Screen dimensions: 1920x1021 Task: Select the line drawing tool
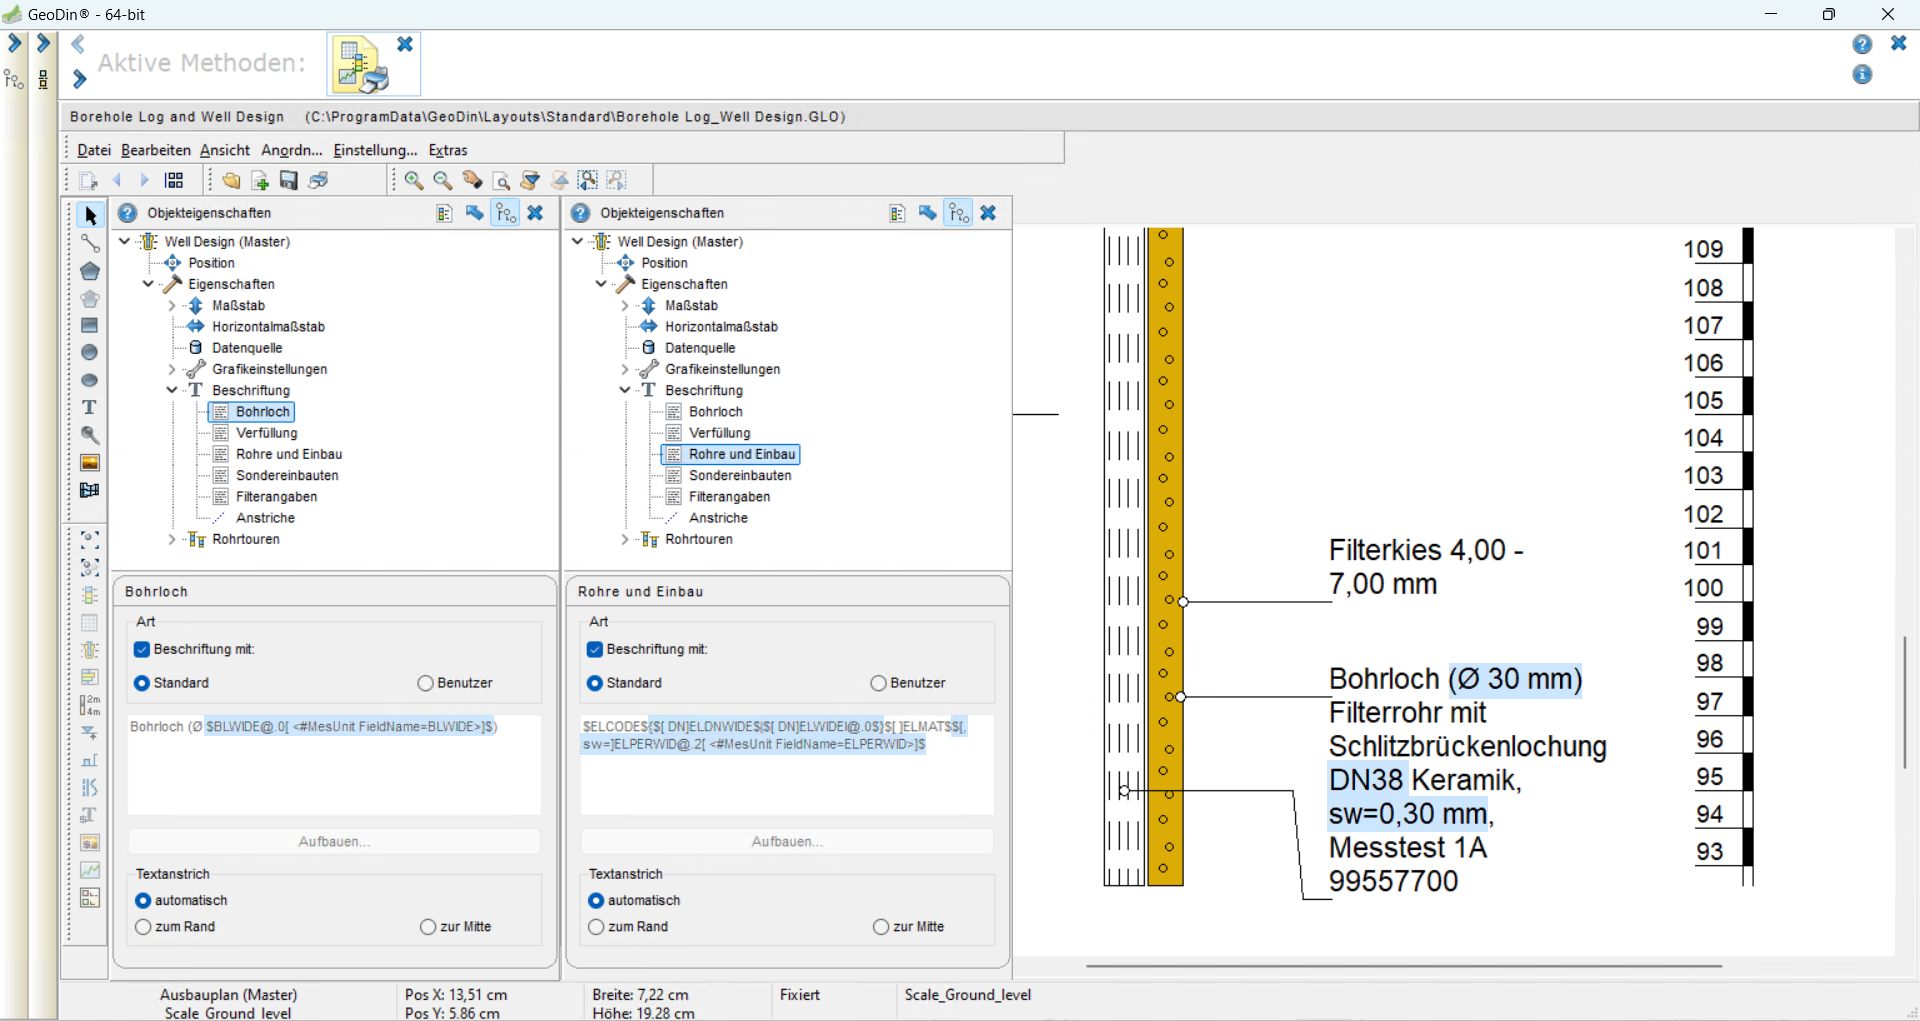[90, 243]
